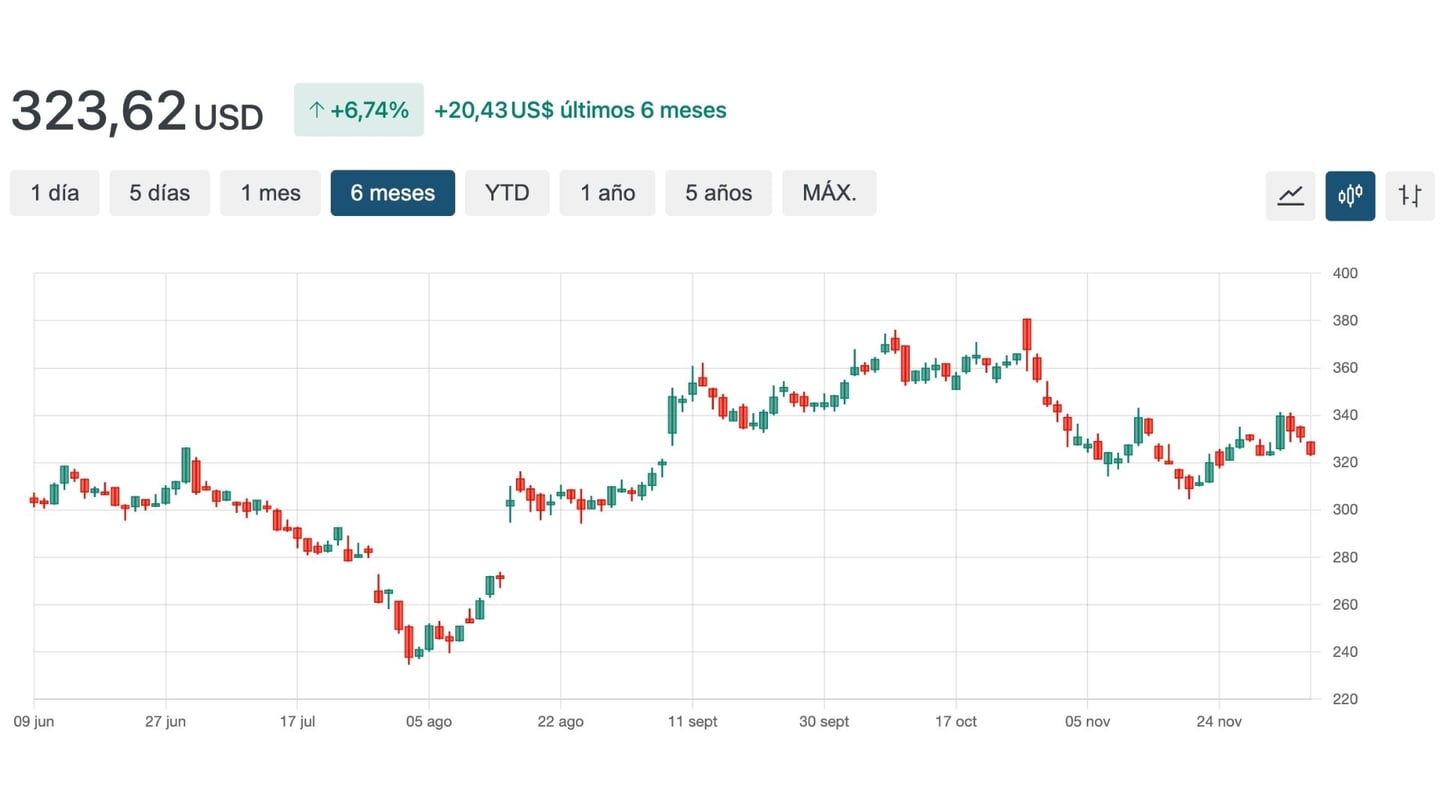Select the 1 año period
This screenshot has height=810, width=1440.
pyautogui.click(x=607, y=193)
